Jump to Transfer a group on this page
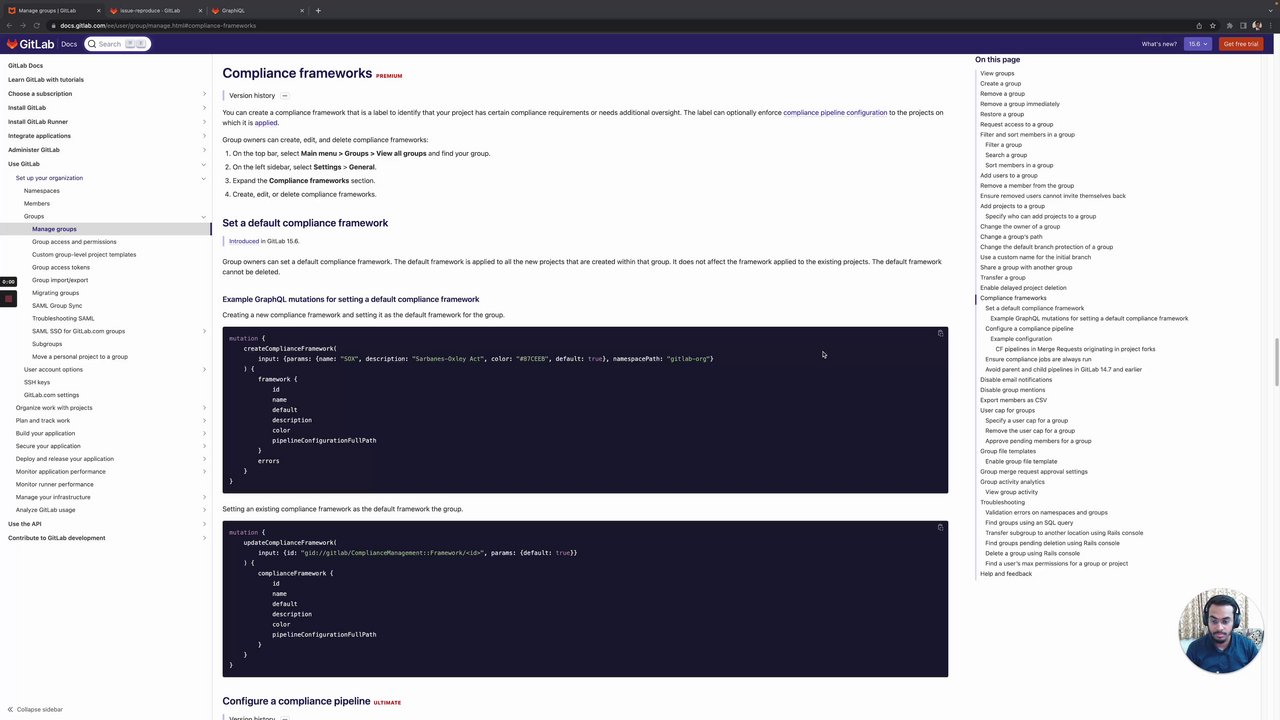 [1002, 277]
